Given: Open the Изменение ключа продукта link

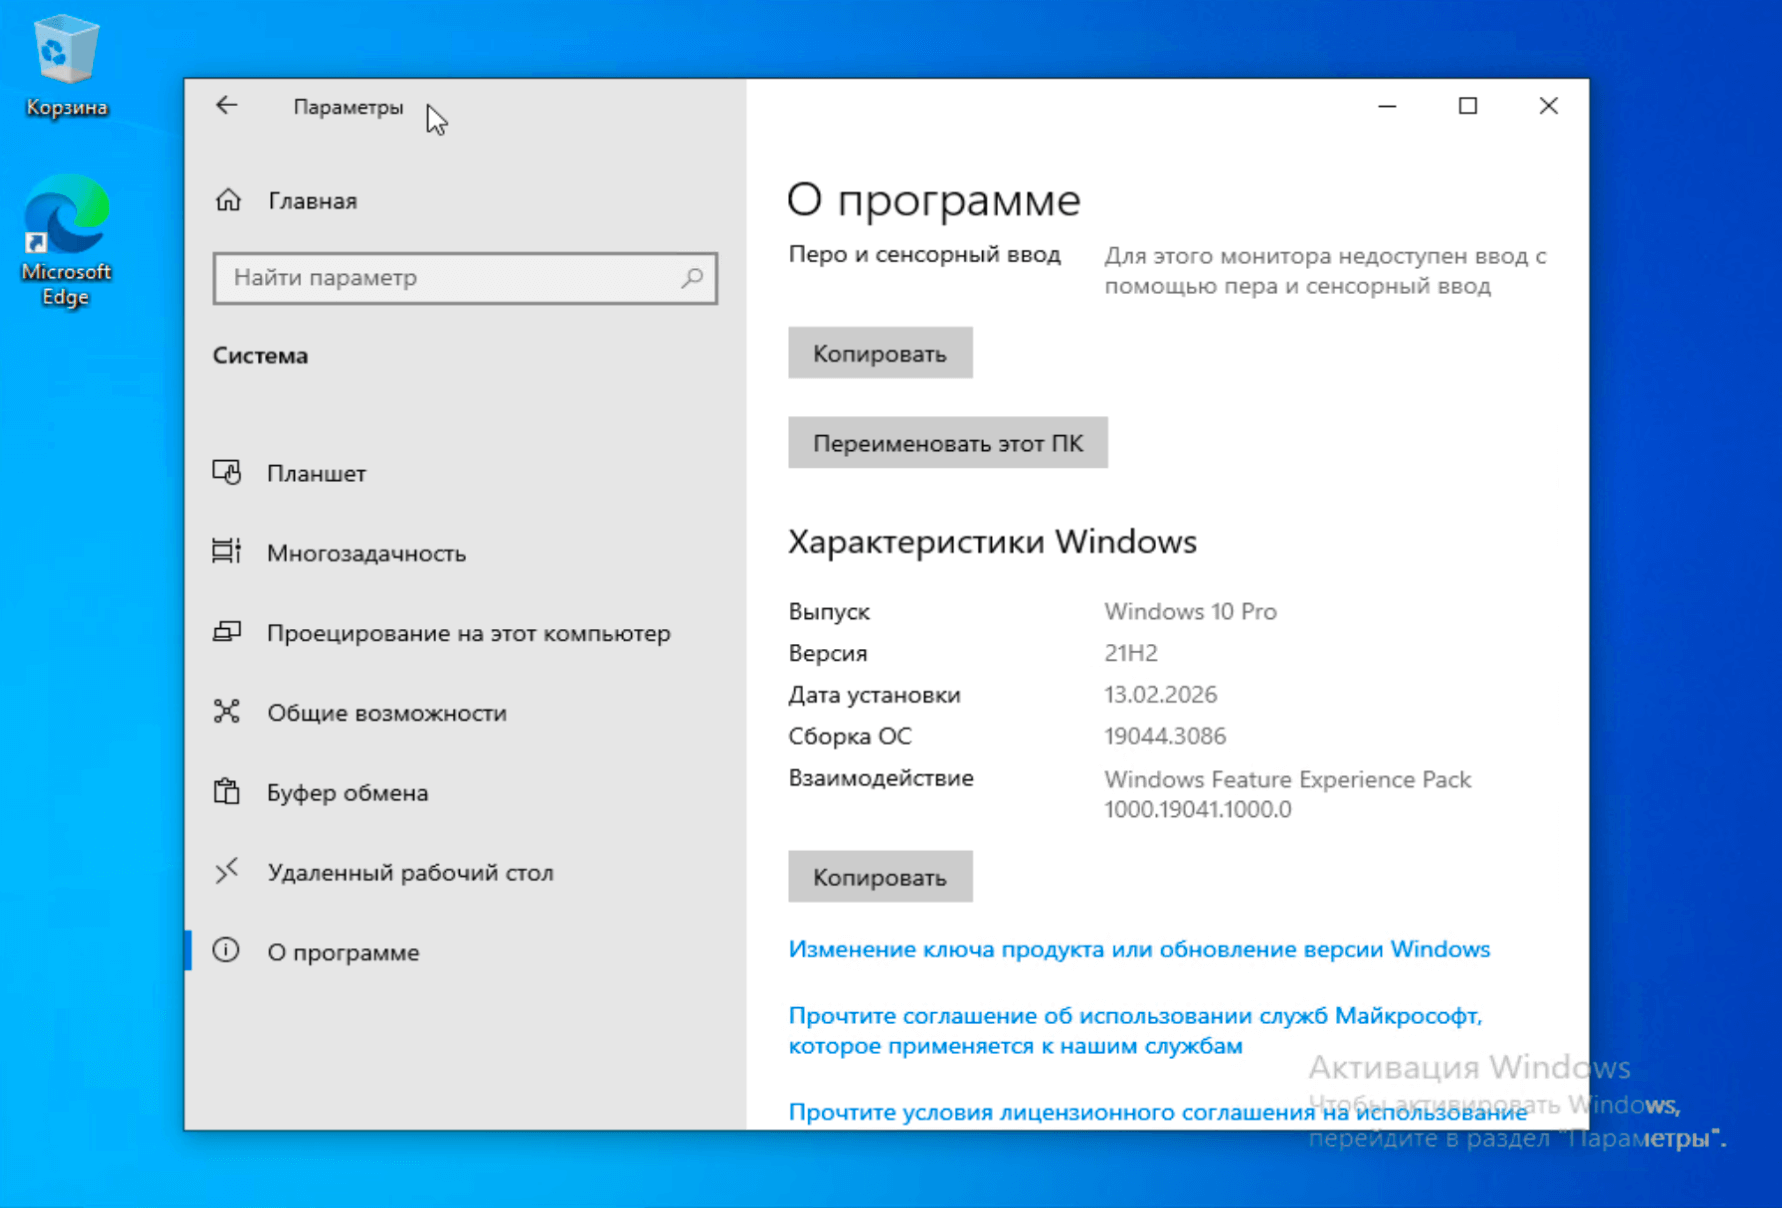Looking at the screenshot, I should click(x=1138, y=949).
